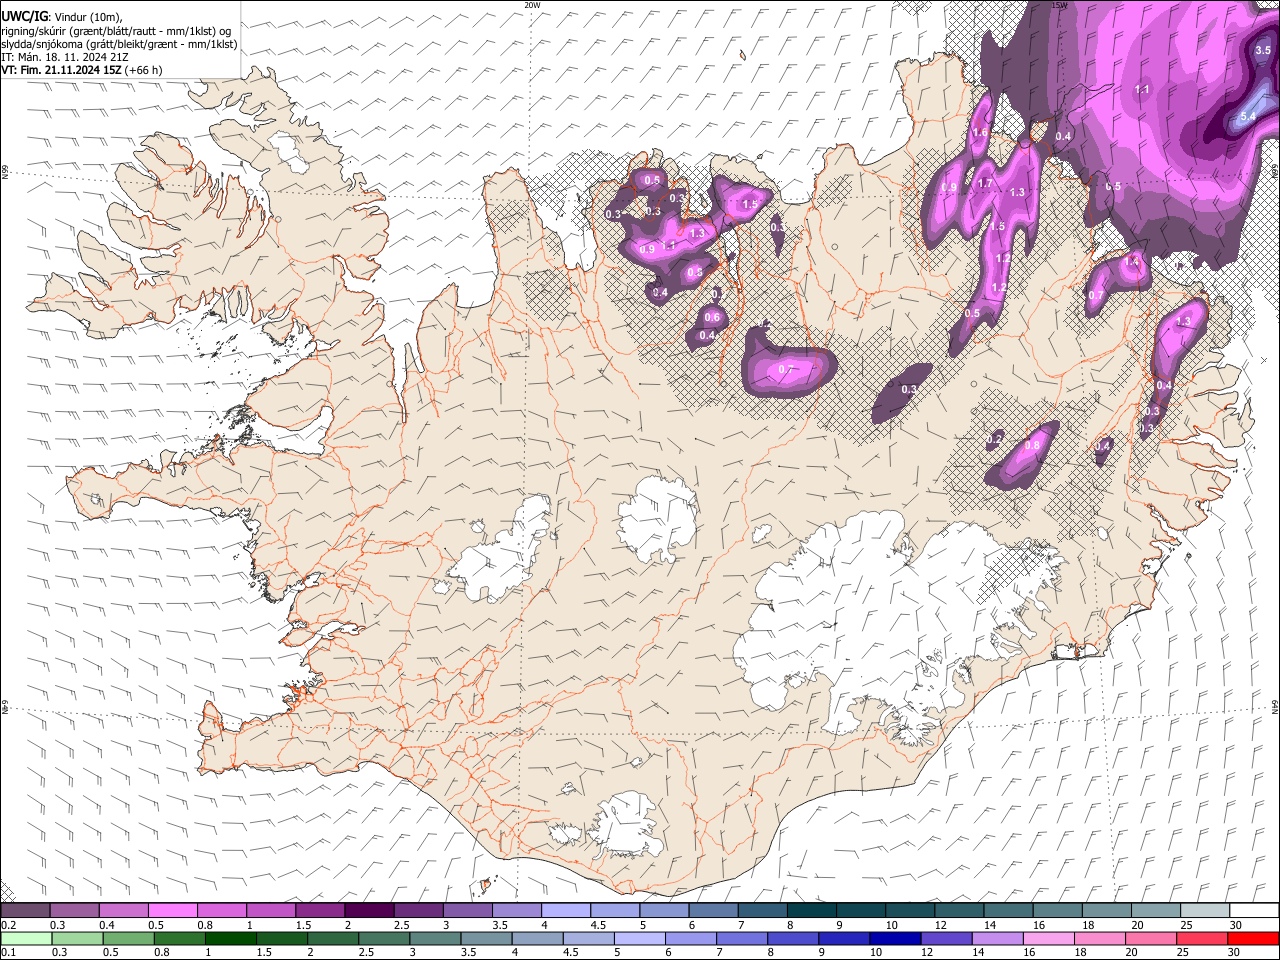Choose the lower scale blue swatch labeled 9

[x=843, y=938]
